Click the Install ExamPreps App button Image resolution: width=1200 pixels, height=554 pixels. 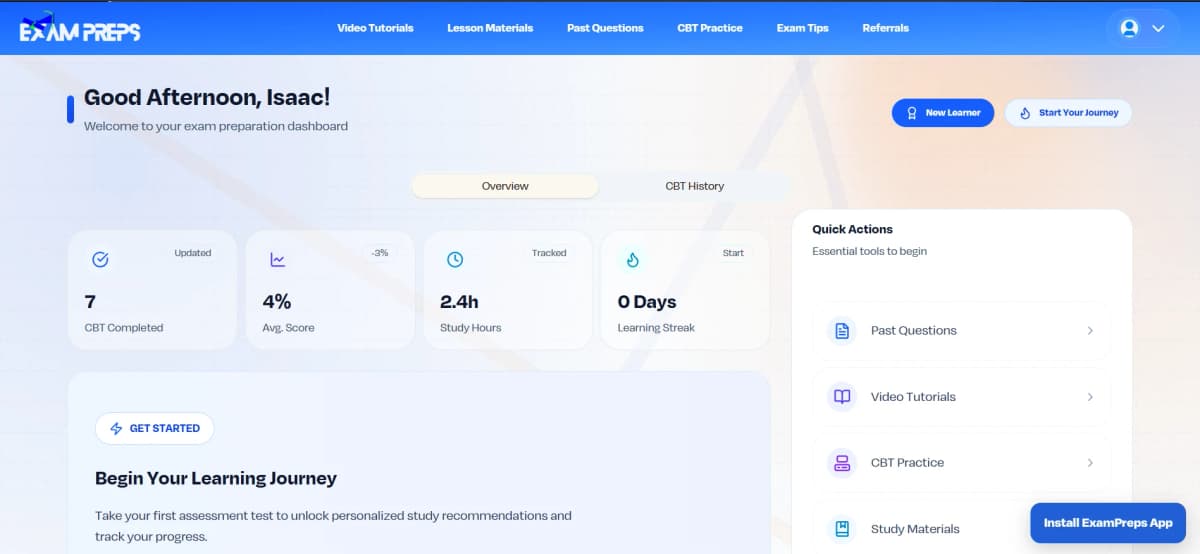1108,523
